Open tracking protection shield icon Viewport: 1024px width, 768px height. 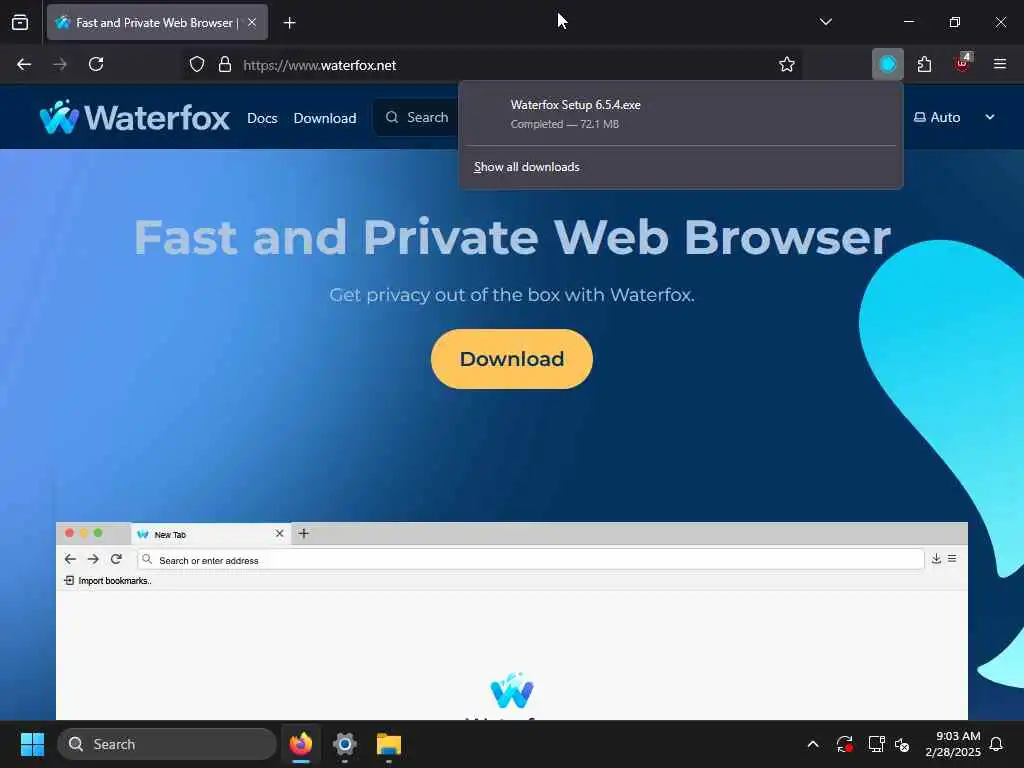click(197, 65)
